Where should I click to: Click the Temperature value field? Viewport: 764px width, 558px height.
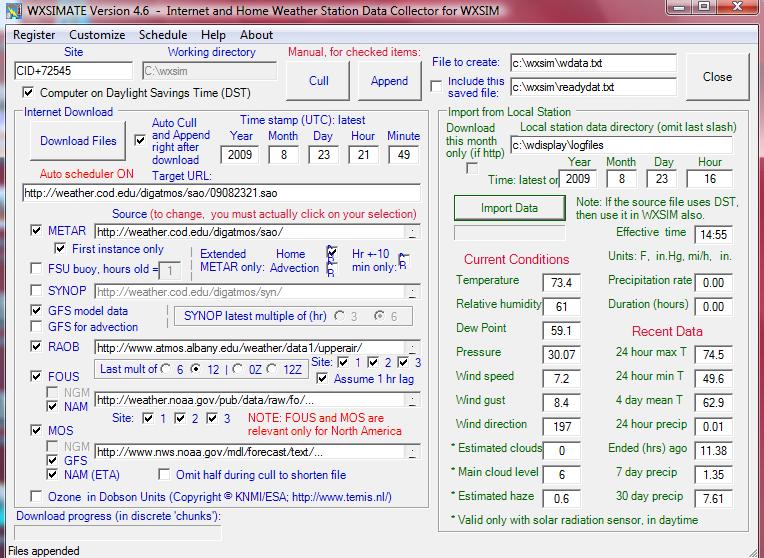point(561,283)
